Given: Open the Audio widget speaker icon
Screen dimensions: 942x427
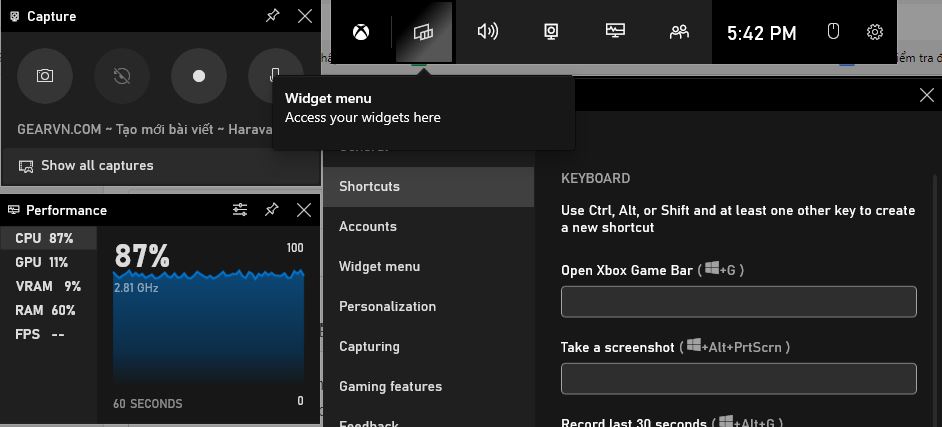Looking at the screenshot, I should 488,32.
